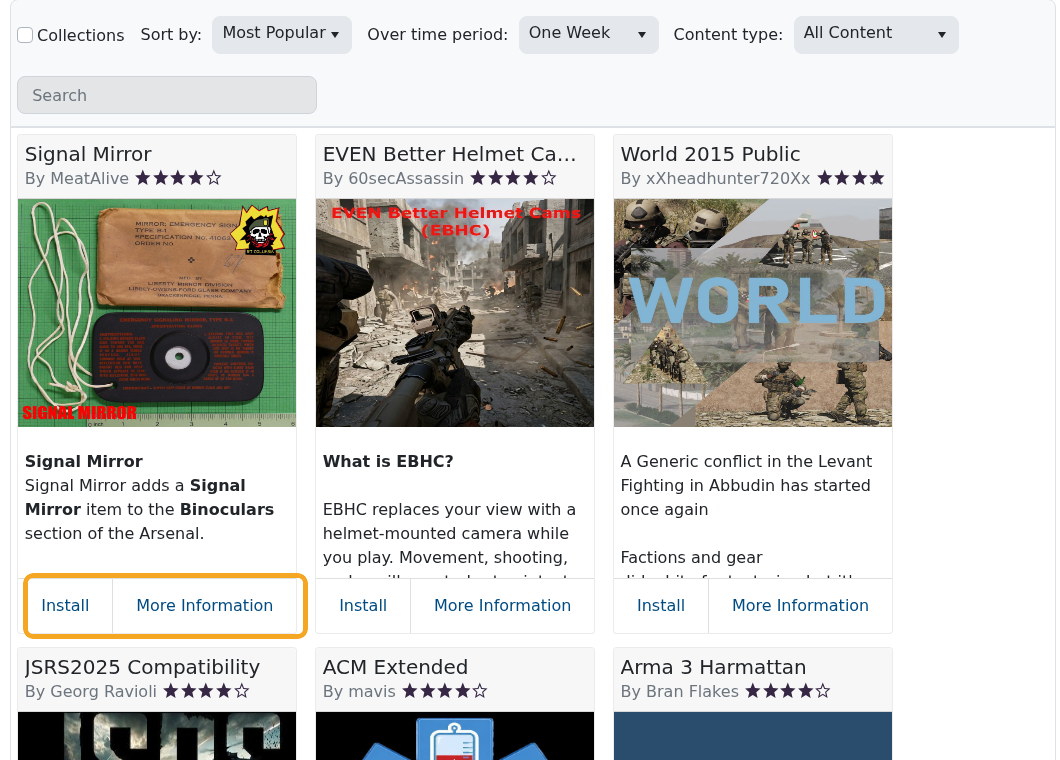Click the star rating of ACM Extended
The height and width of the screenshot is (760, 1060).
coord(445,691)
